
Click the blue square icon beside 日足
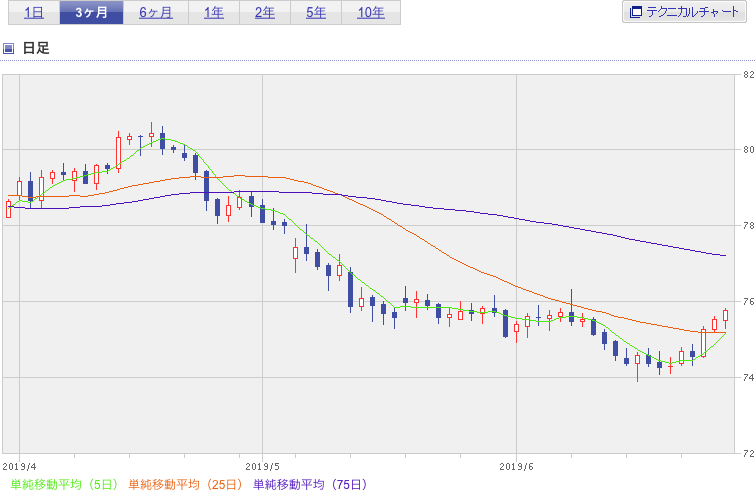pyautogui.click(x=8, y=48)
